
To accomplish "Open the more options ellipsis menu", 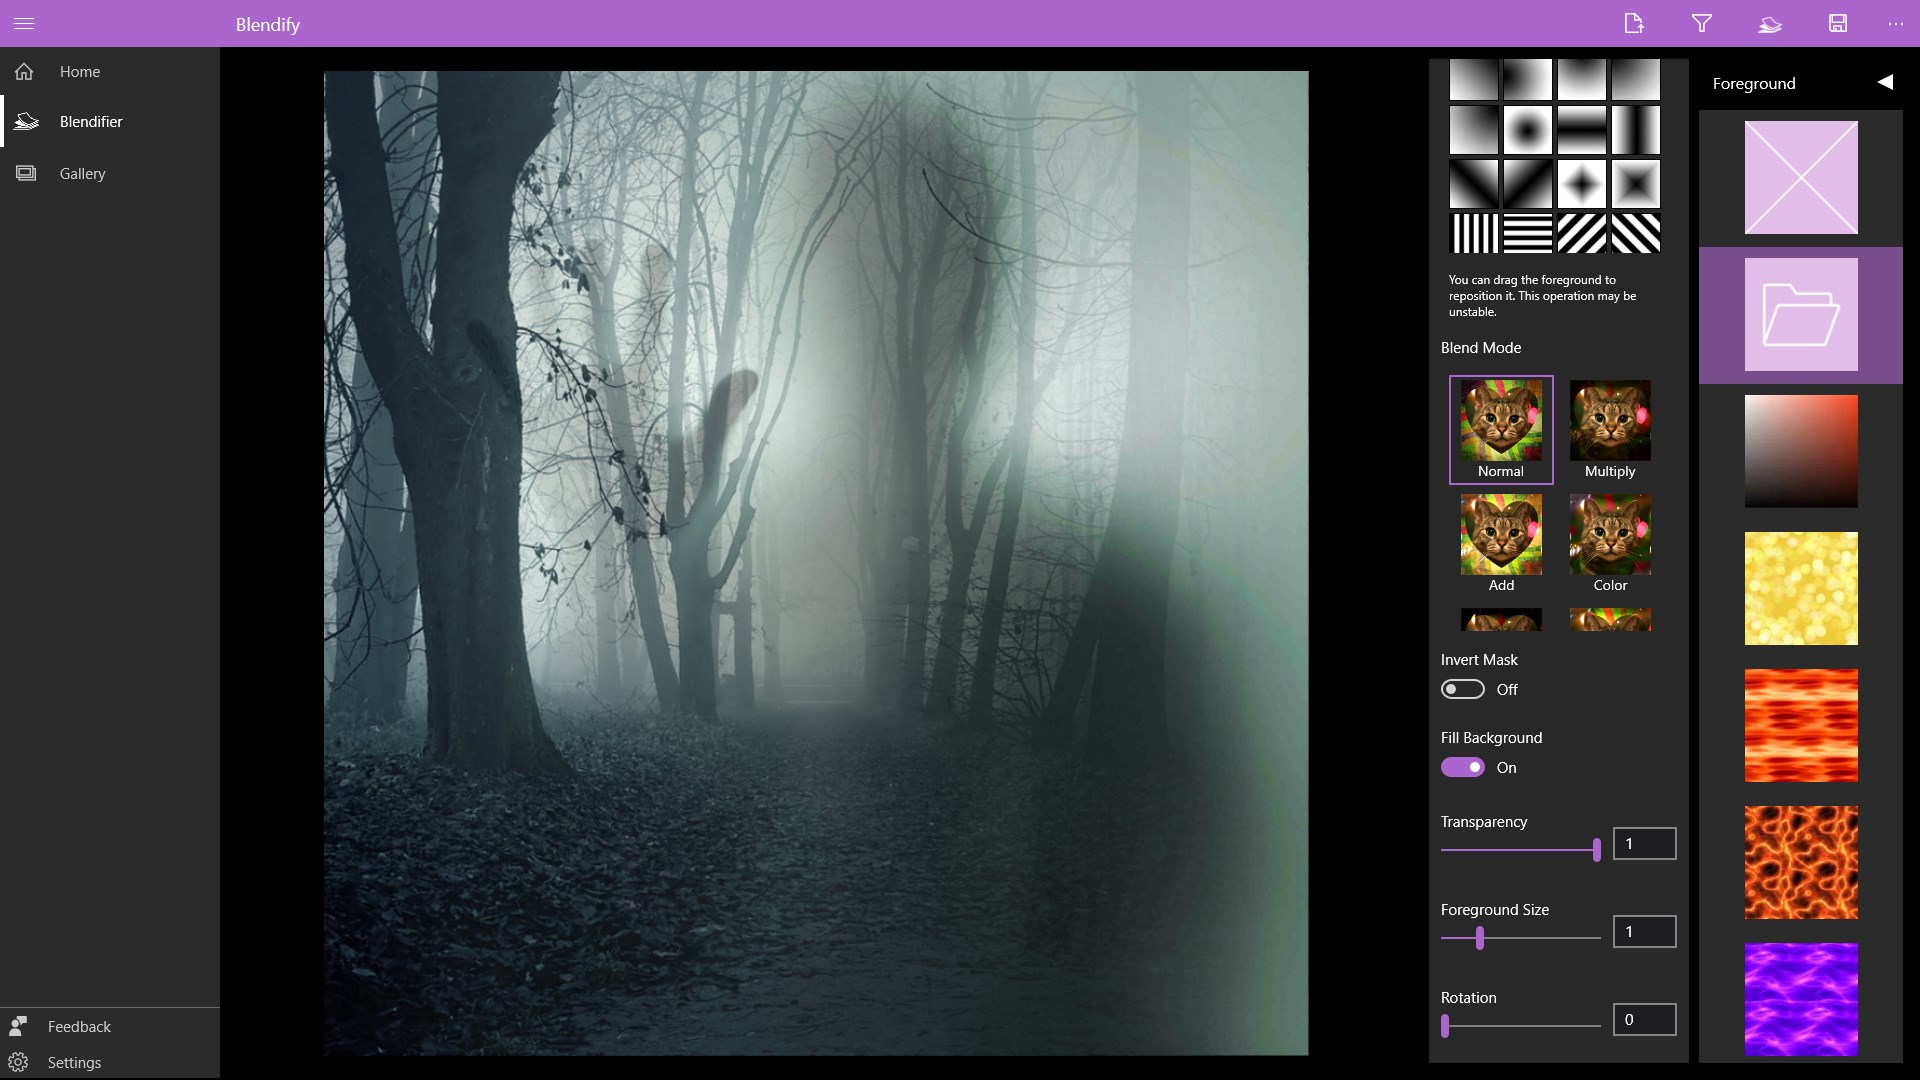I will pos(1895,23).
